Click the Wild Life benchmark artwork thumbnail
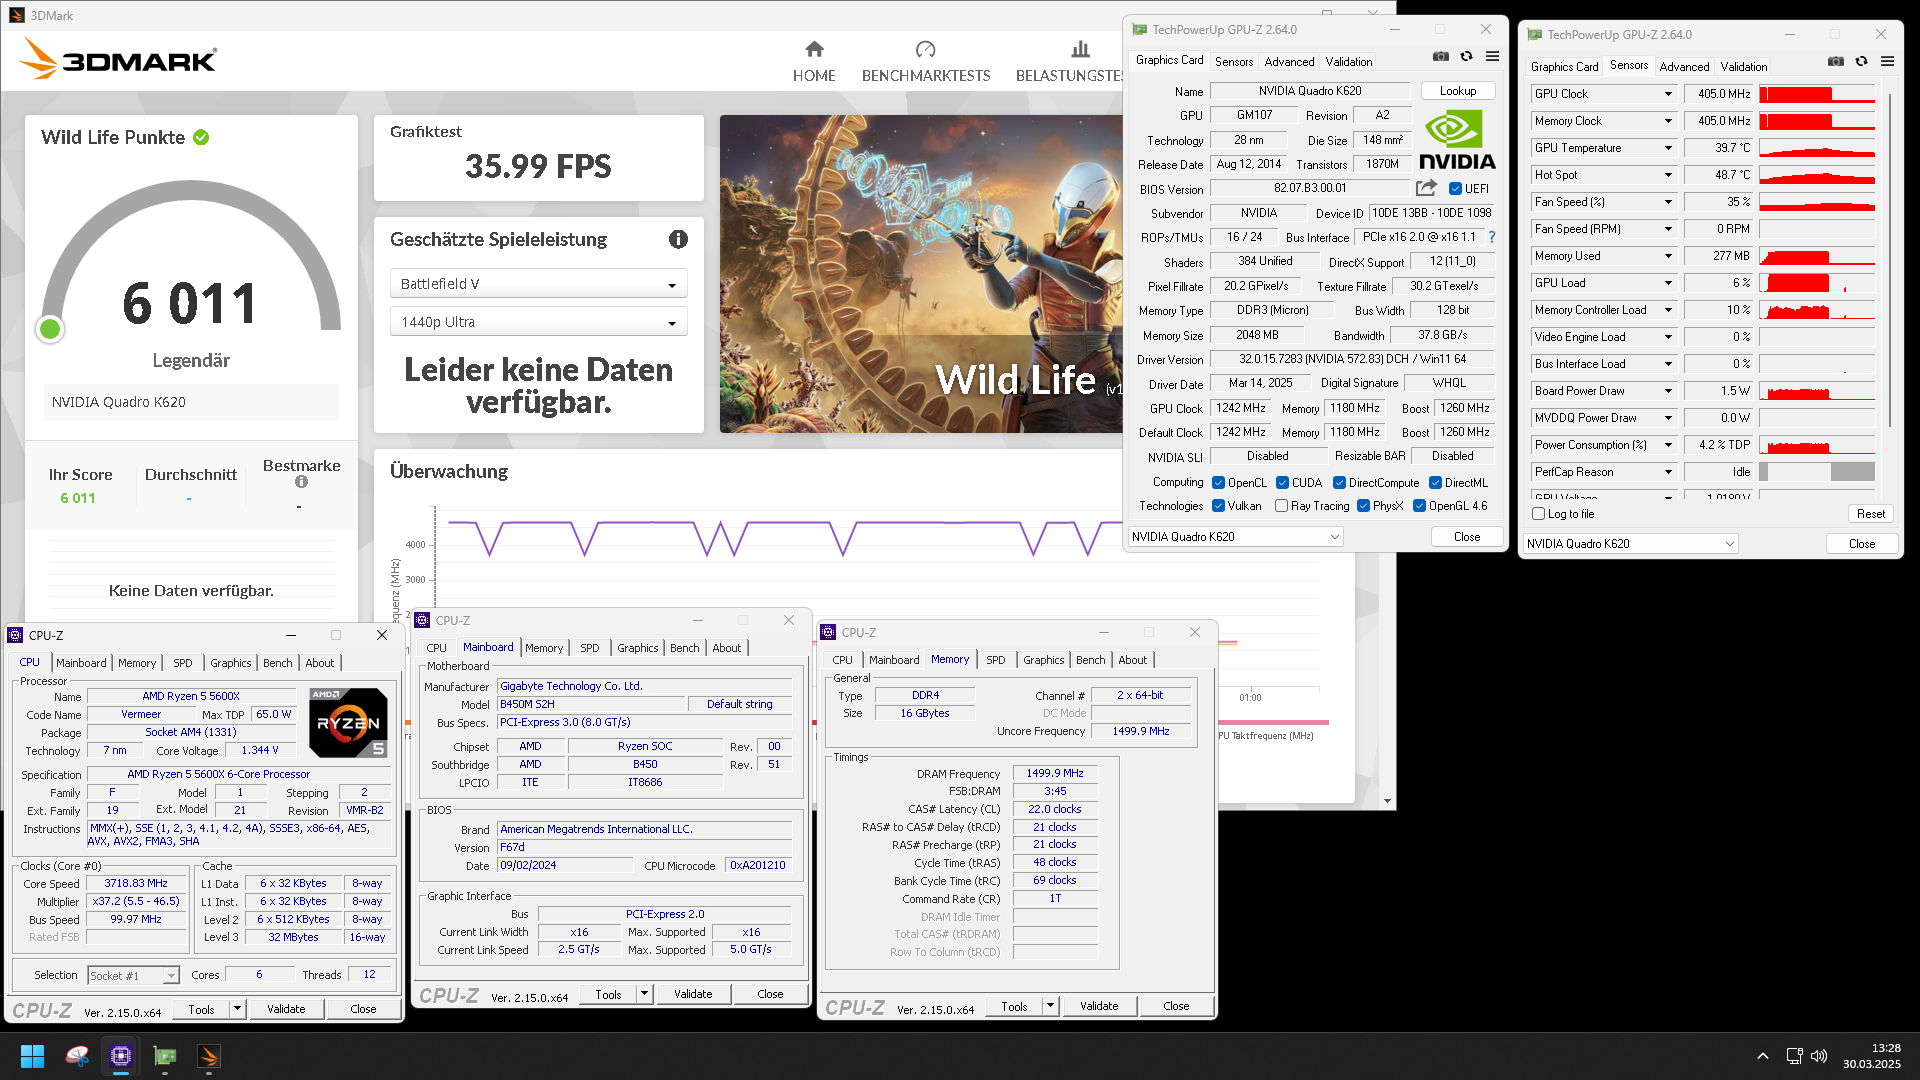Image resolution: width=1920 pixels, height=1080 pixels. [921, 274]
